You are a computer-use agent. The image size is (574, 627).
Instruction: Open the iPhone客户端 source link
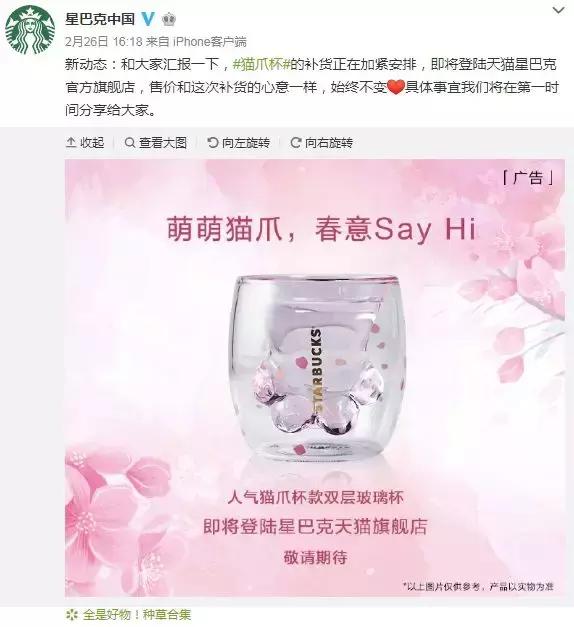click(x=209, y=41)
